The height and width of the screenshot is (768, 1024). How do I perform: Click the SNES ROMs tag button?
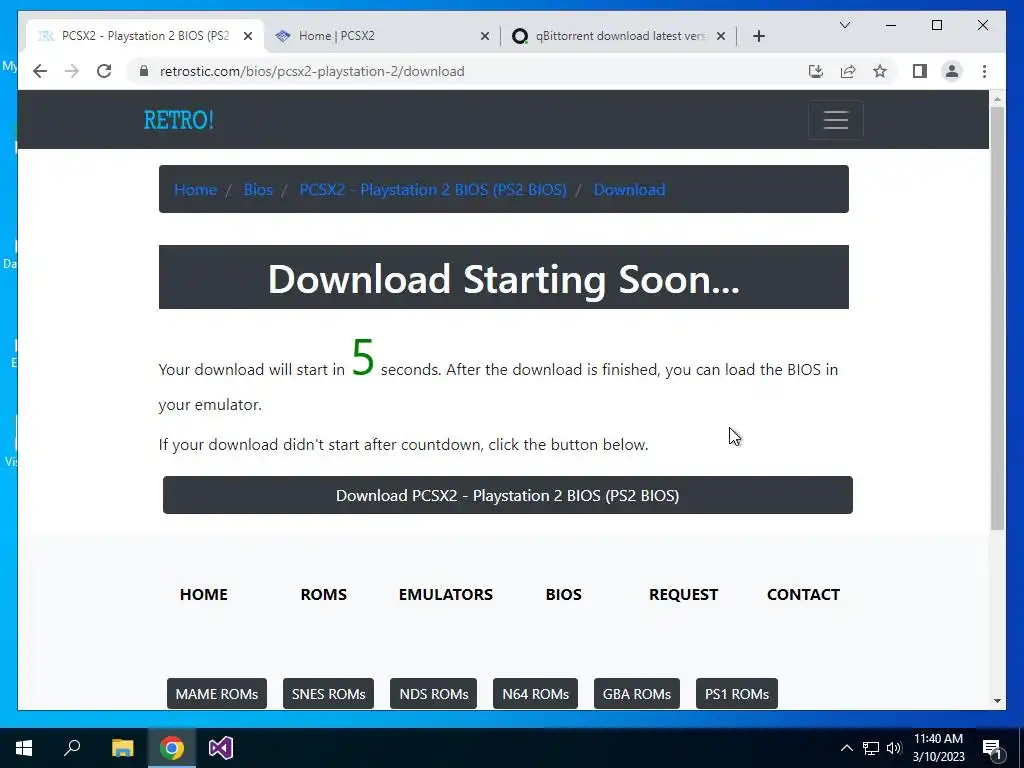[328, 694]
